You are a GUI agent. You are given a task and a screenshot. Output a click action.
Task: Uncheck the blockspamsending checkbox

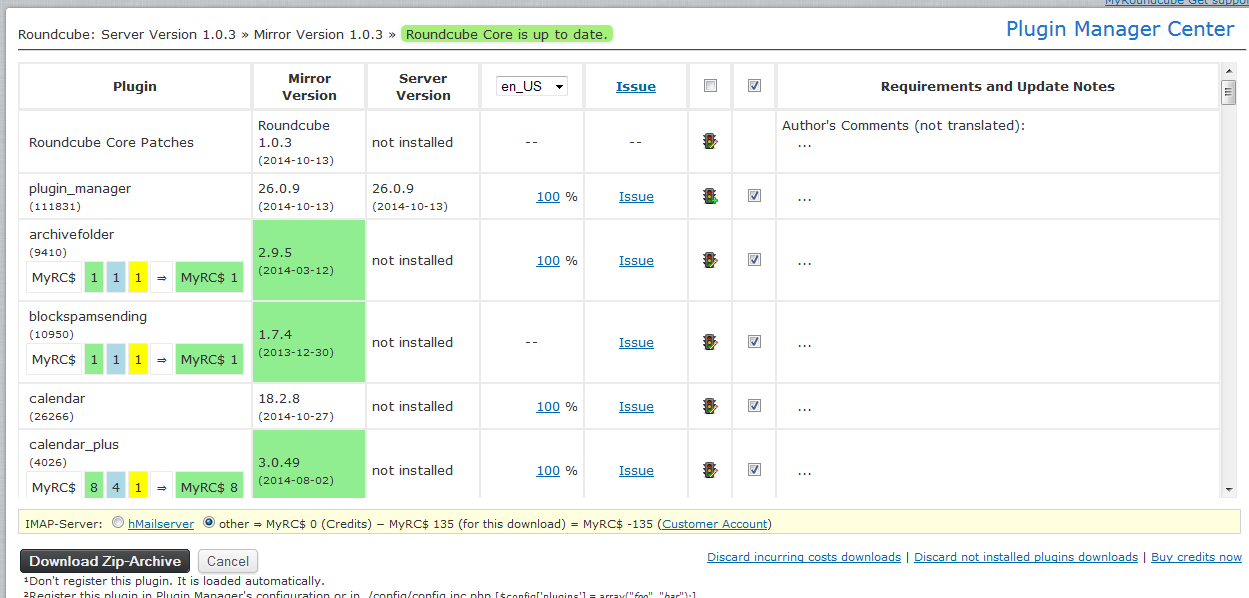754,342
